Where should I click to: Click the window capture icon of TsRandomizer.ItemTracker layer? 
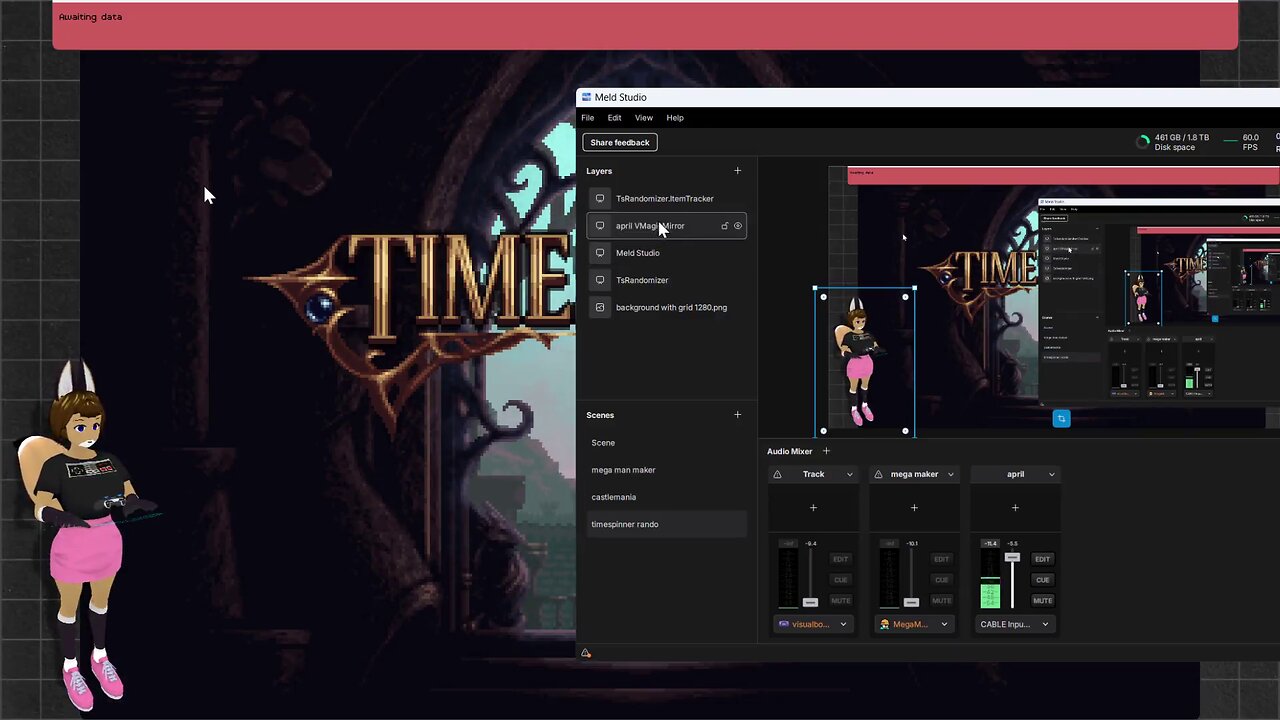pos(600,198)
